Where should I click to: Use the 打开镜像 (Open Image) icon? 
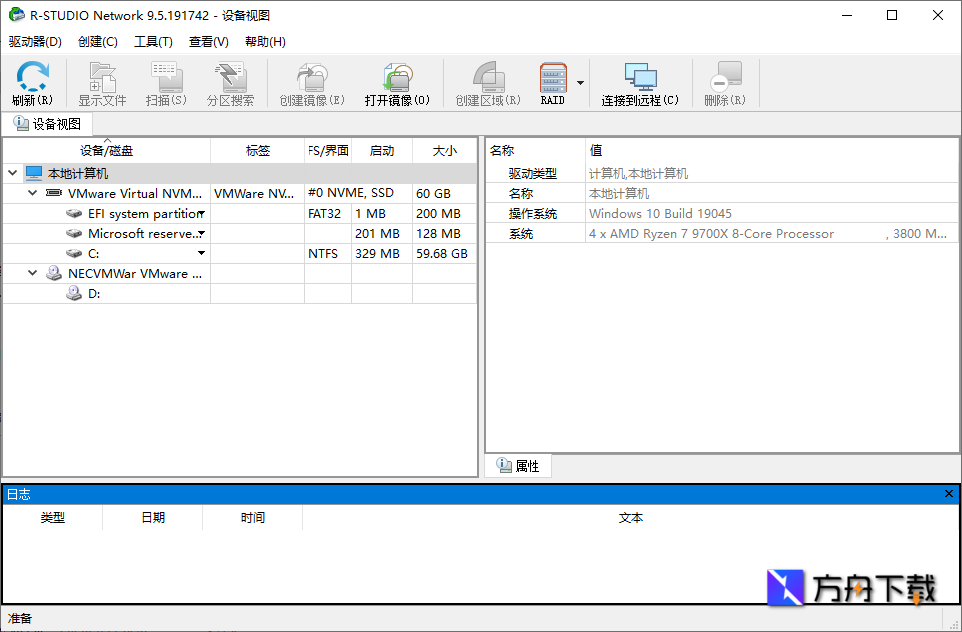[x=396, y=83]
